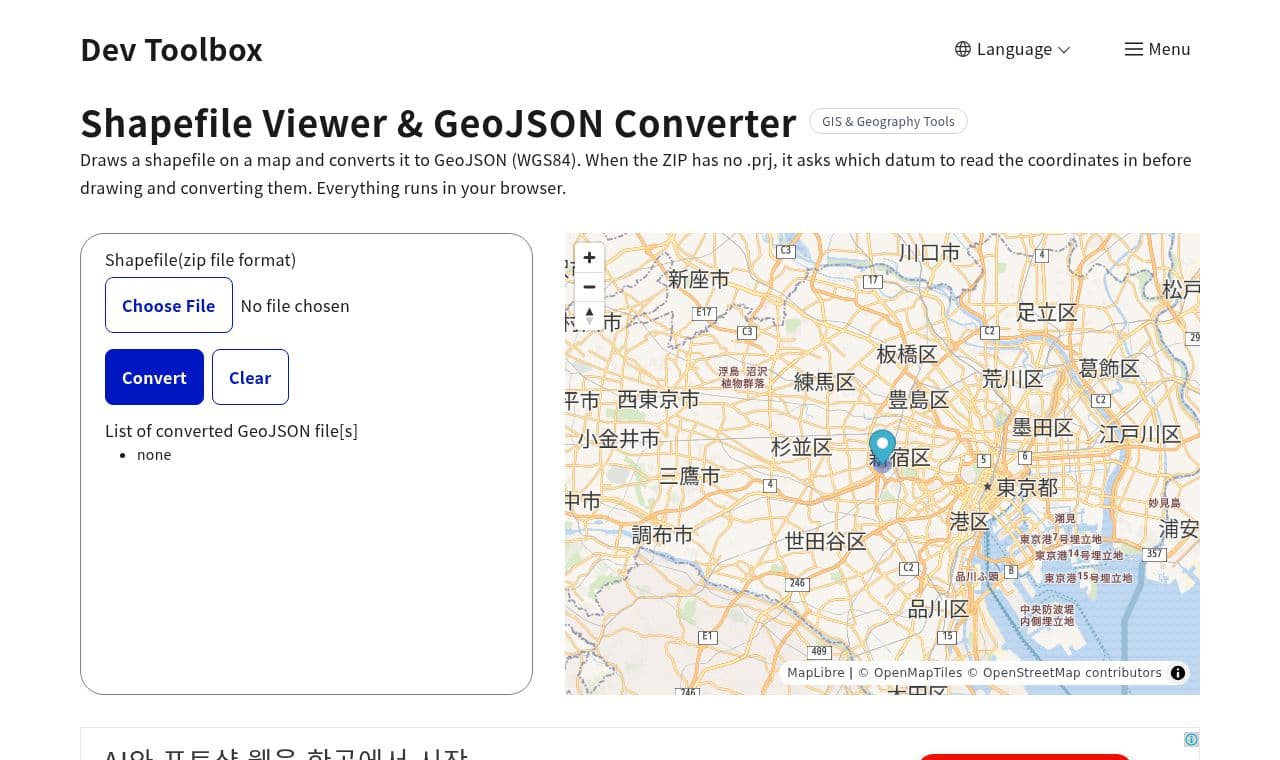The image size is (1280, 760).
Task: Click the 品川区 label on the map
Action: click(938, 609)
